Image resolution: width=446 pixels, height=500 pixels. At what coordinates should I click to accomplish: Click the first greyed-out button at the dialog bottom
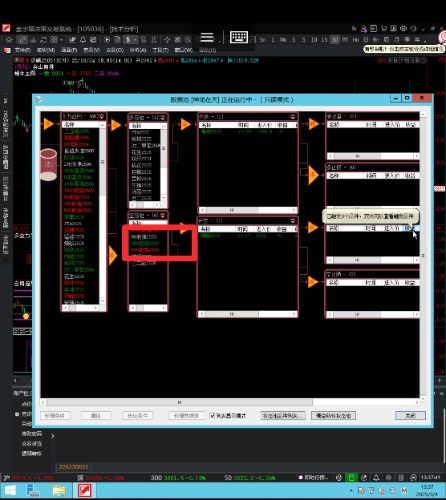click(x=55, y=415)
